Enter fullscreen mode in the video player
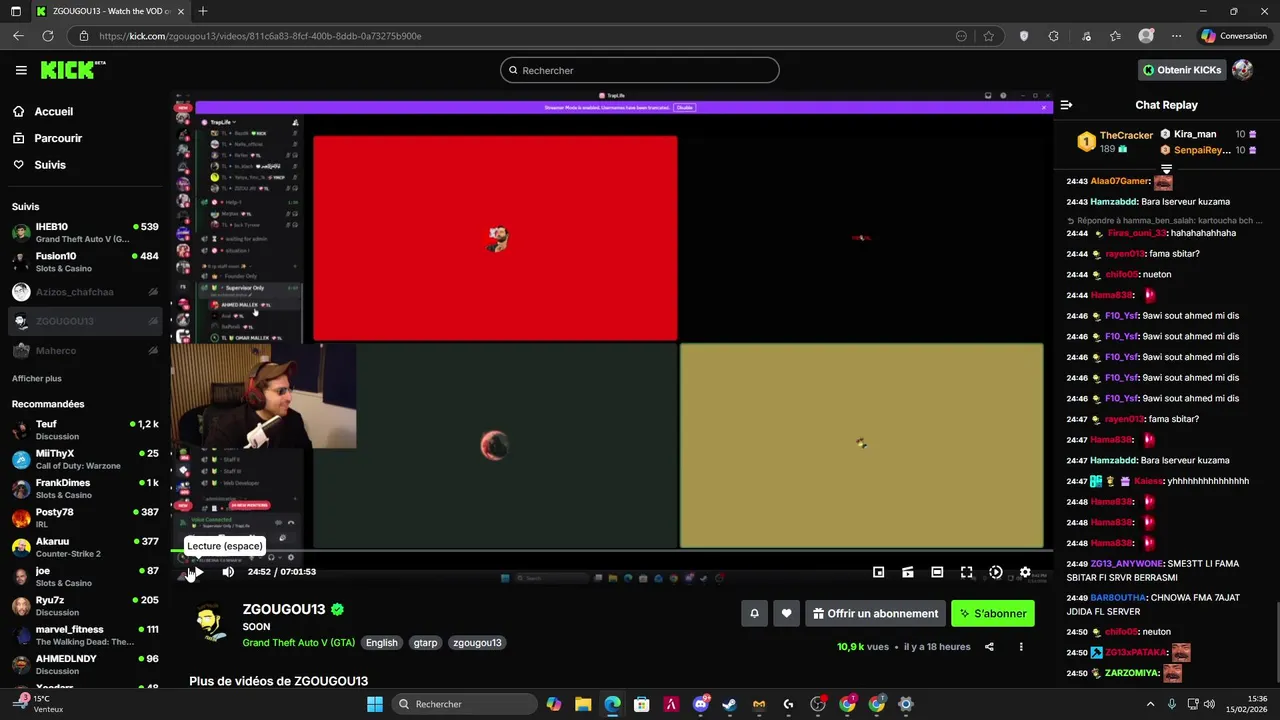 click(x=966, y=572)
